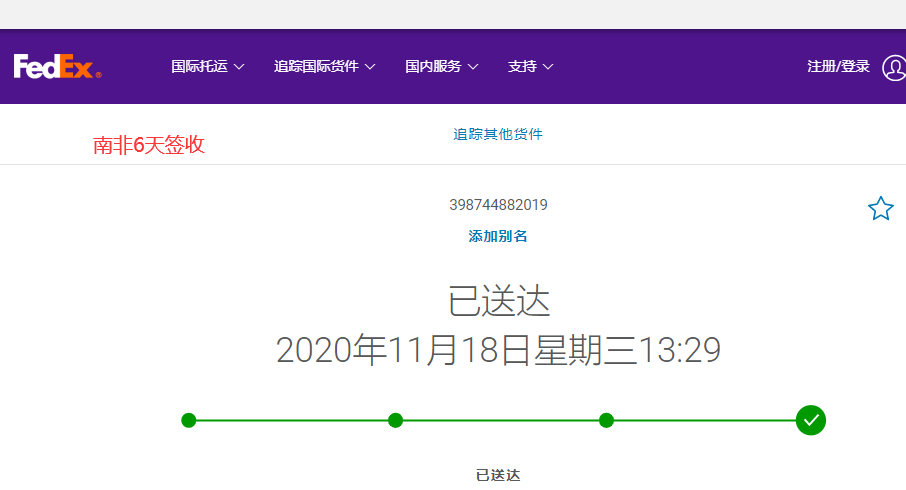Viewport: 906px width, 490px height.
Task: Open the 支持 menu
Action: (522, 67)
